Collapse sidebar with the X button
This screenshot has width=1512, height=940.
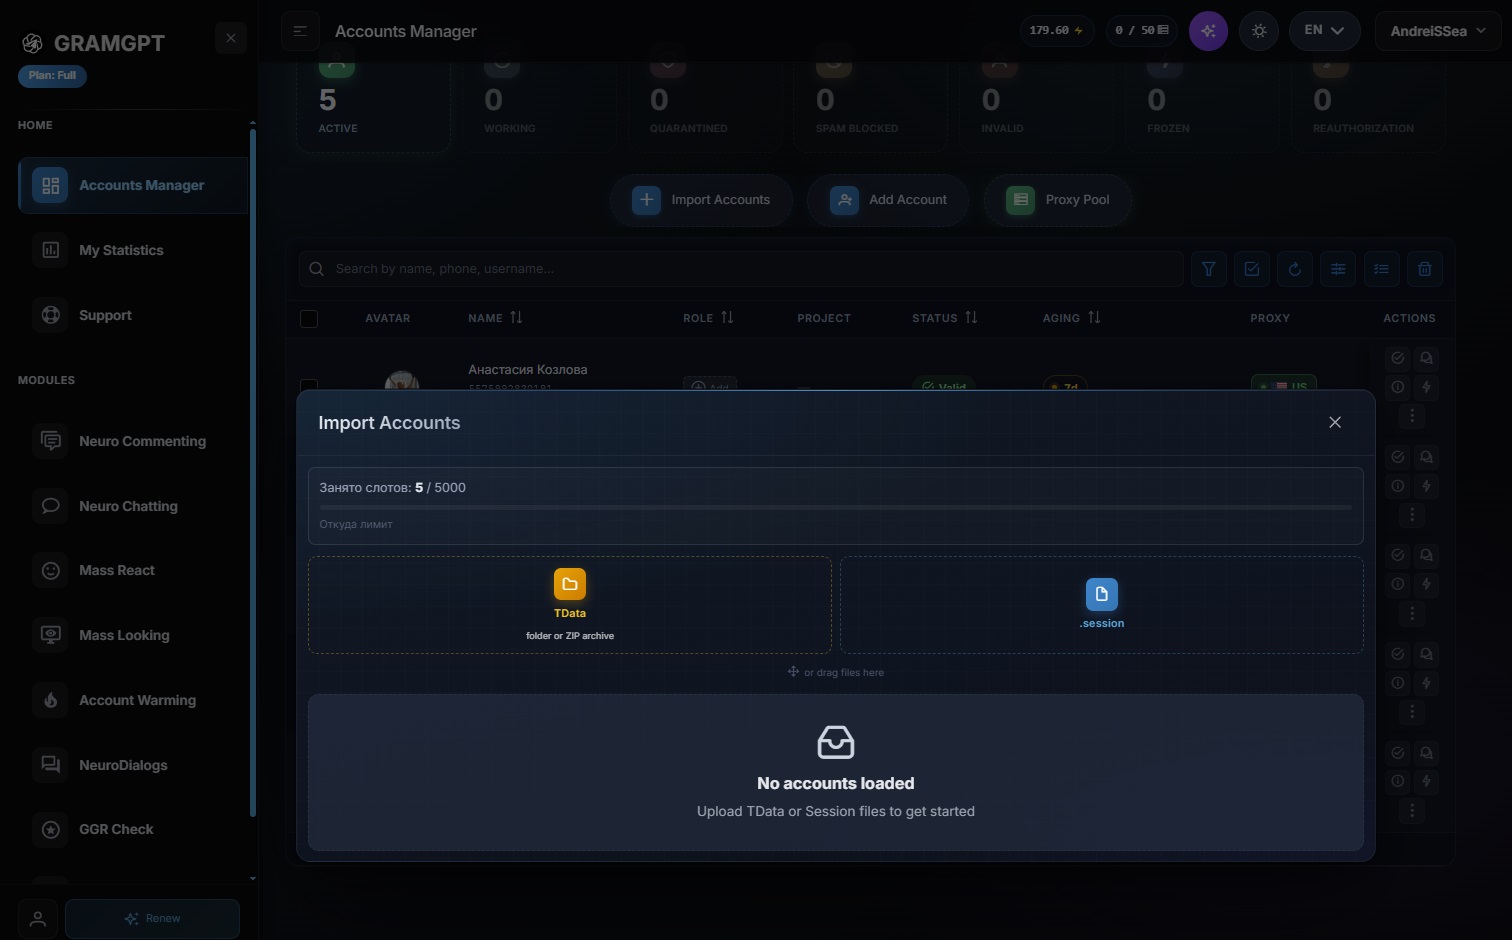231,38
